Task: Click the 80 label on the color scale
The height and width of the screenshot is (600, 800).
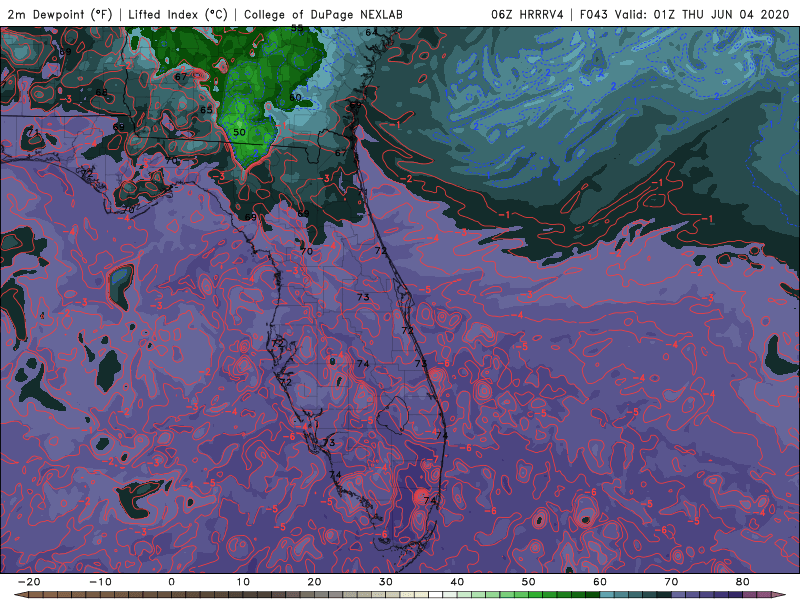Action: pyautogui.click(x=743, y=582)
